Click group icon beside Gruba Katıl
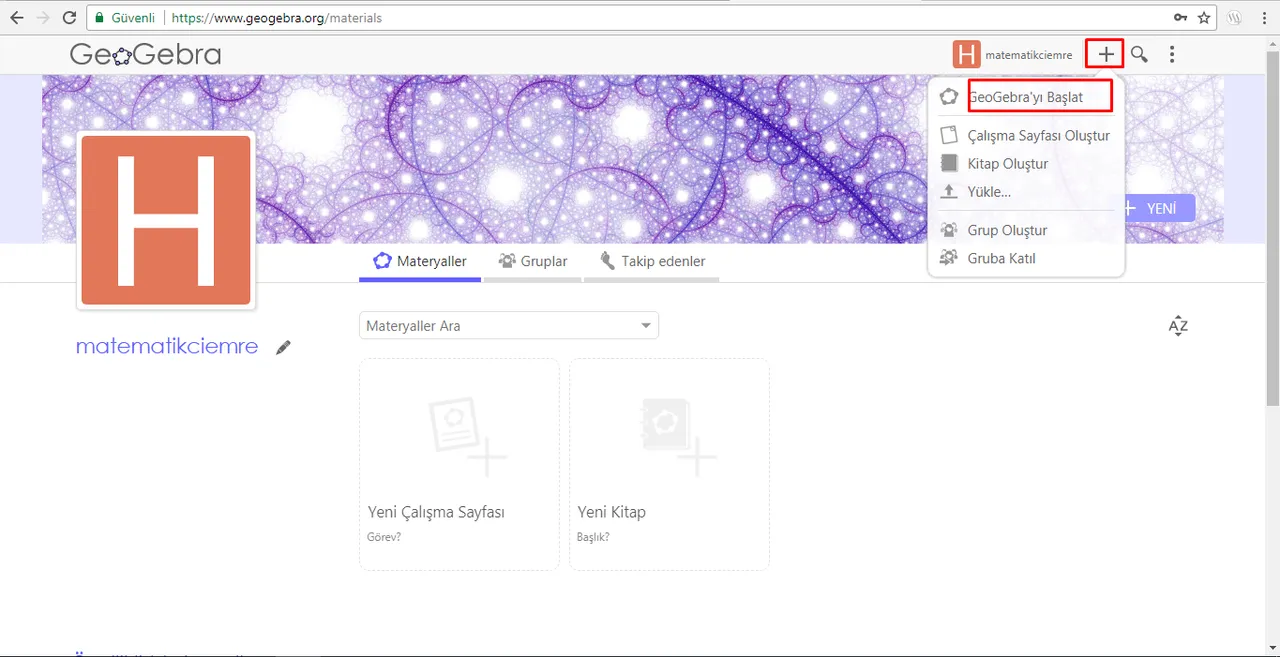1280x657 pixels. pos(949,258)
